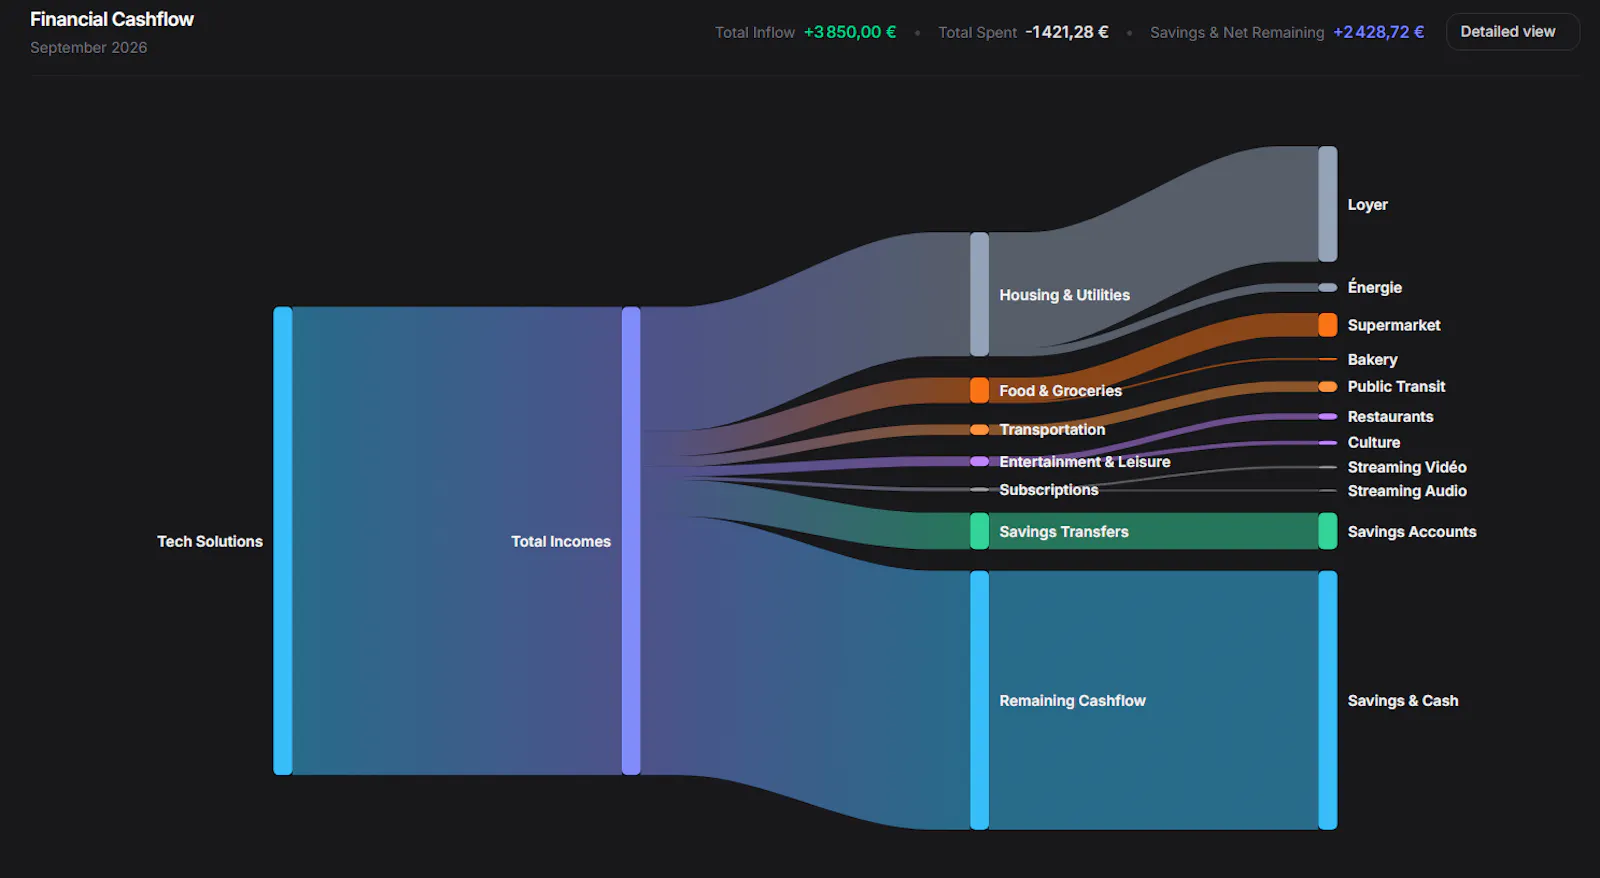Screen dimensions: 1600x878
Task: Click the Financial Cashflow title
Action: click(112, 19)
